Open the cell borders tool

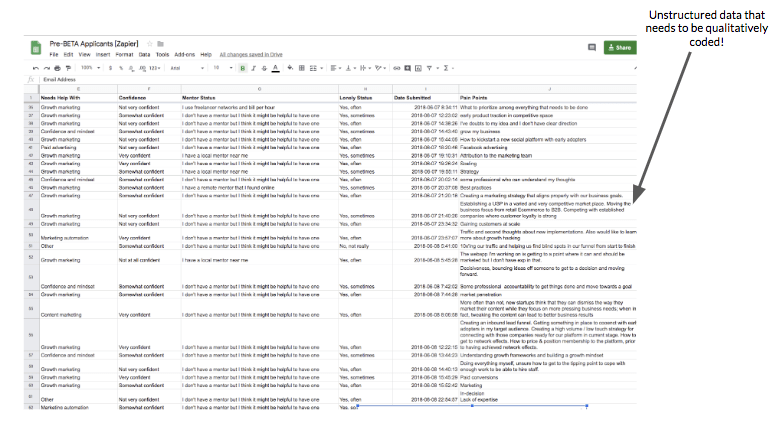[x=301, y=68]
